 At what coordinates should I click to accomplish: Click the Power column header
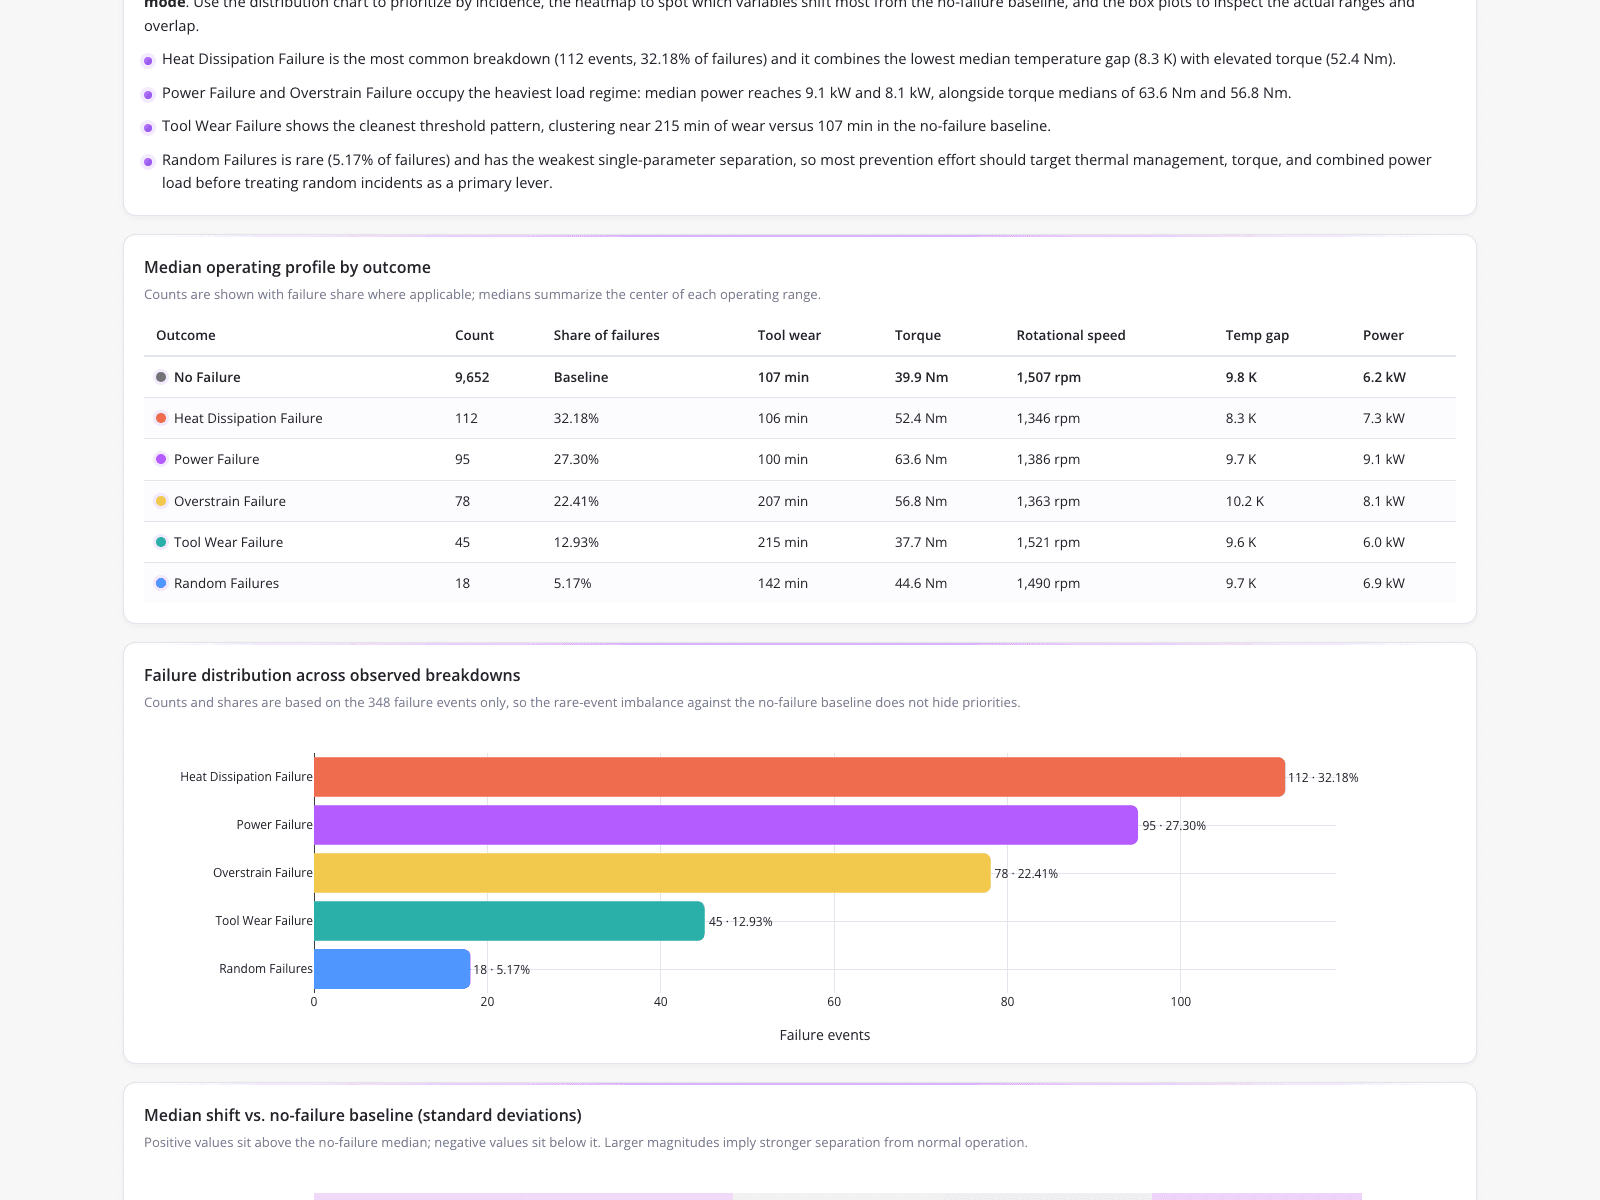[x=1383, y=335]
